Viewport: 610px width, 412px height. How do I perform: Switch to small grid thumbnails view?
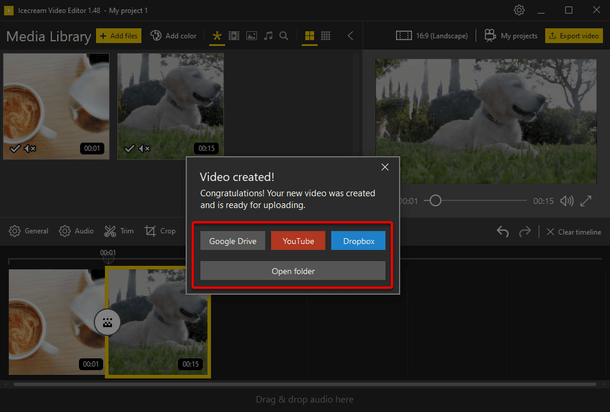326,36
